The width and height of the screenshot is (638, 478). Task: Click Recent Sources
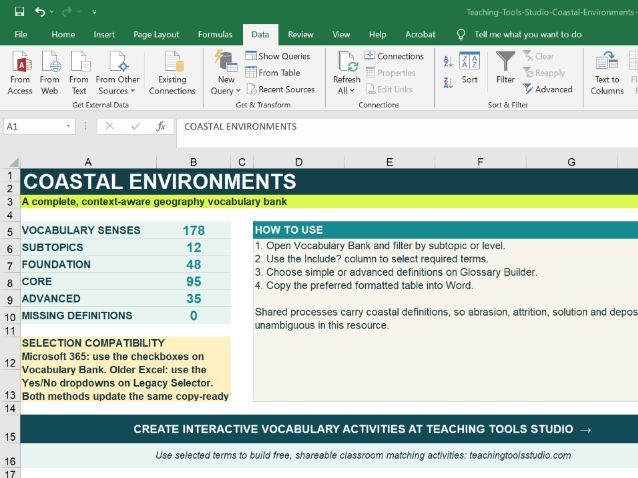(x=281, y=89)
